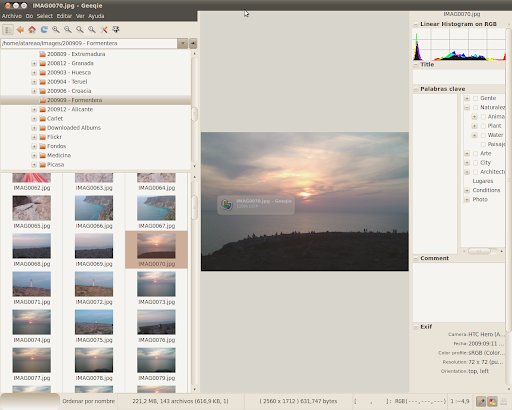
Task: Open the Select menu
Action: tap(45, 16)
